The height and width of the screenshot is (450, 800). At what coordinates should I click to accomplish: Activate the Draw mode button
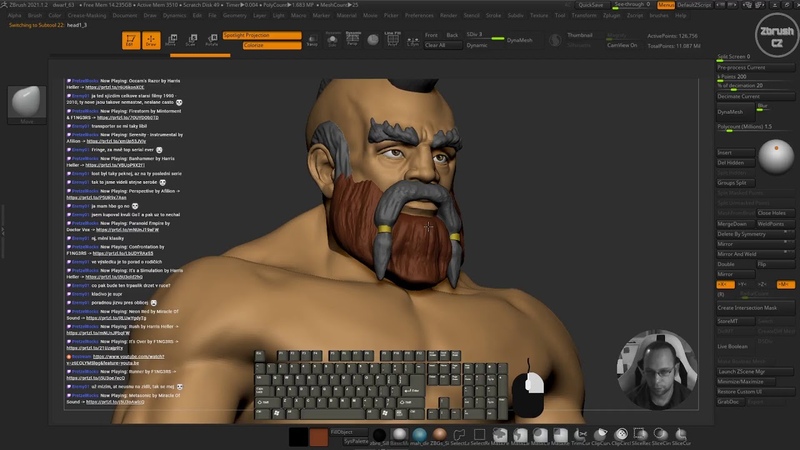[151, 40]
